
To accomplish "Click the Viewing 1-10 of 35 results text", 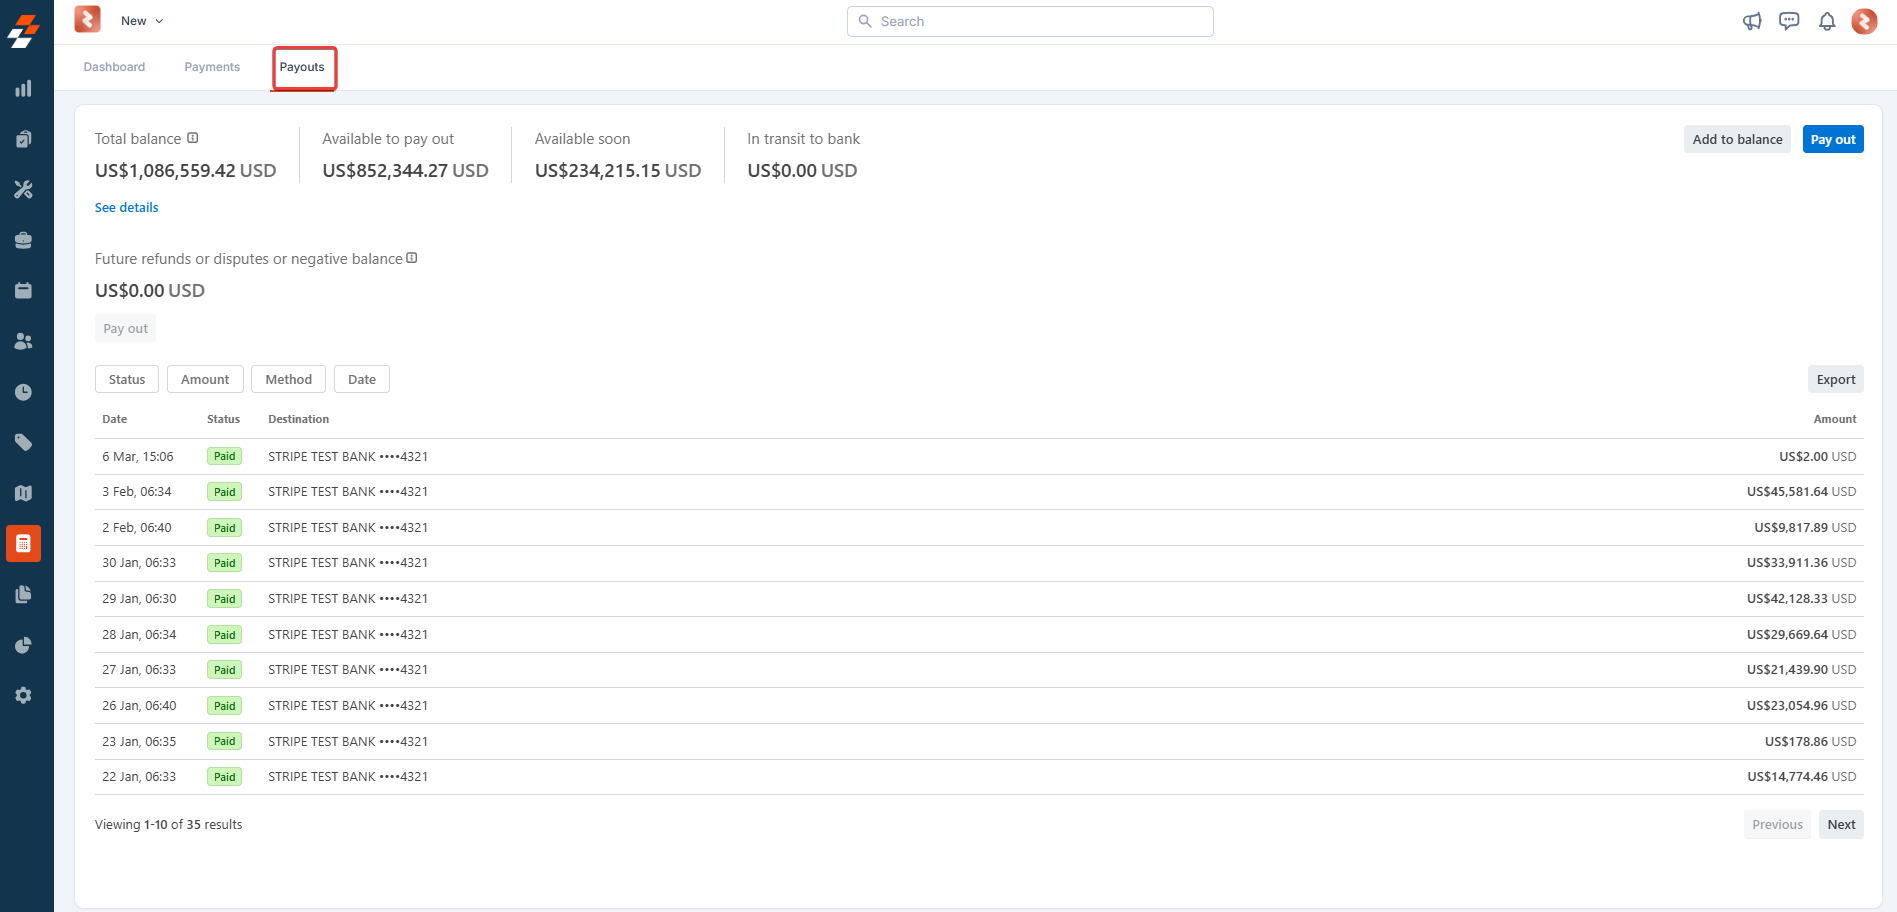I will click(169, 825).
